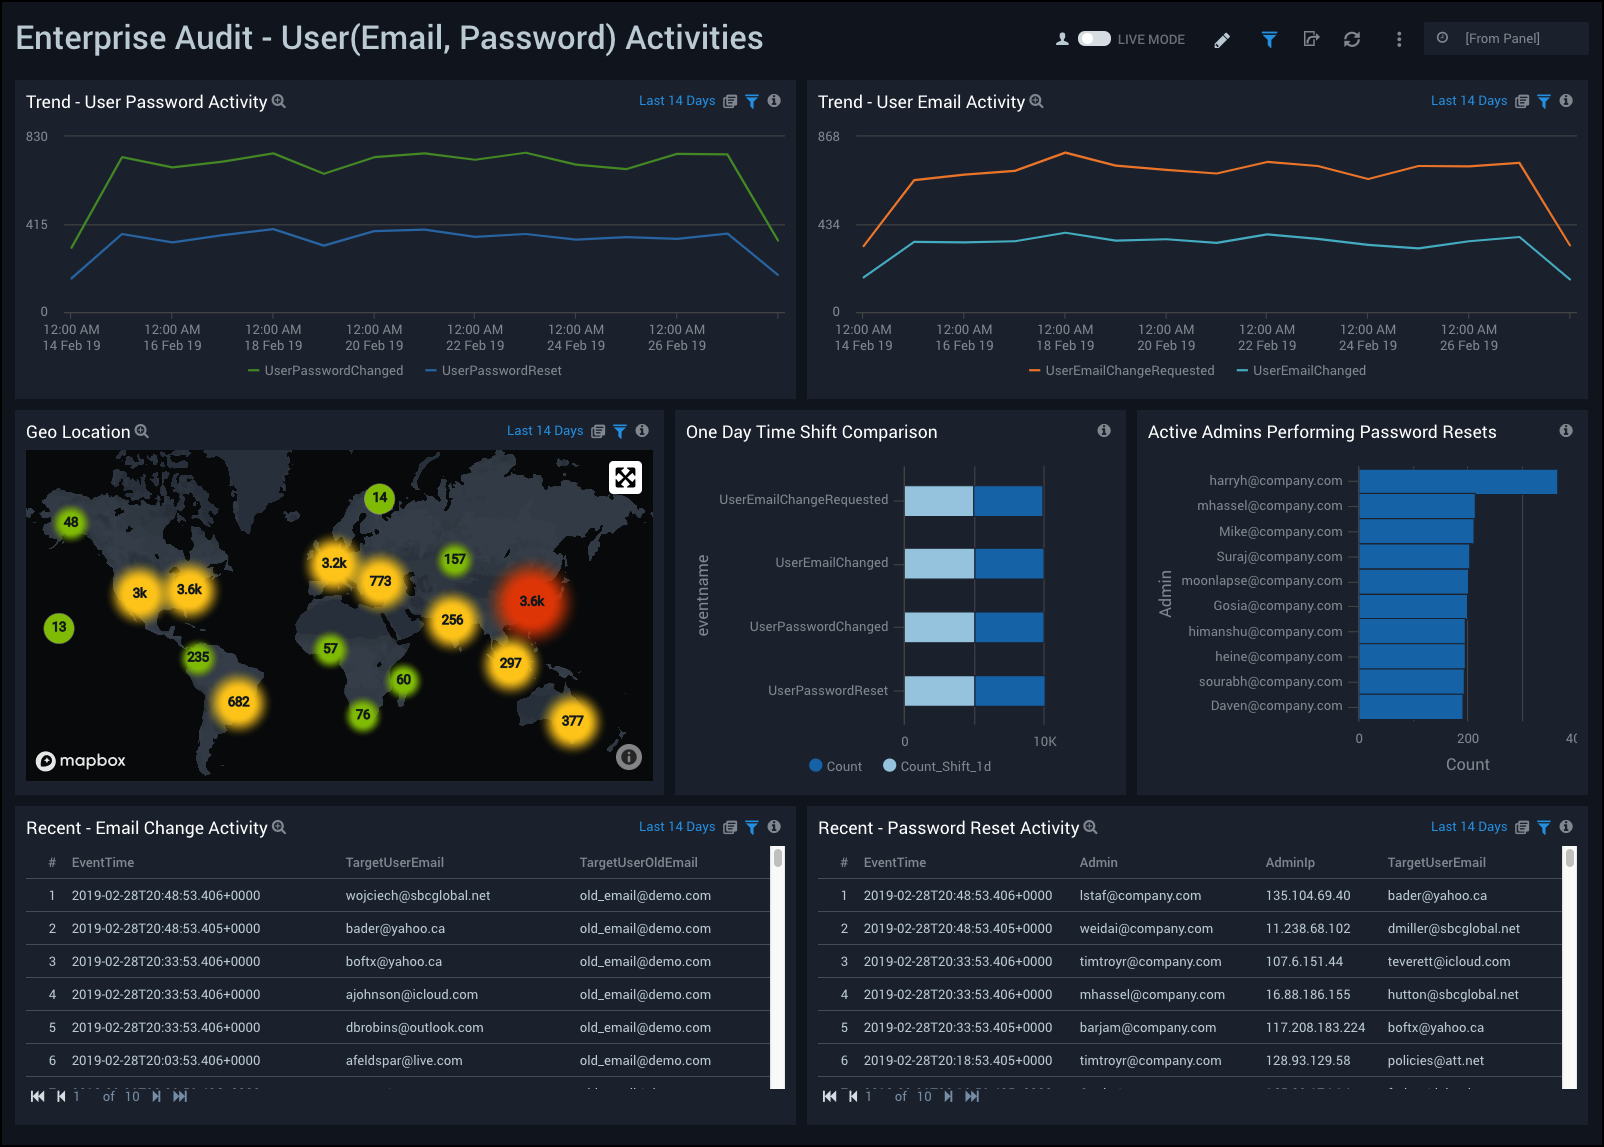Open the From Panel time range selector
Screen dimensions: 1604x1147
pyautogui.click(x=1505, y=39)
